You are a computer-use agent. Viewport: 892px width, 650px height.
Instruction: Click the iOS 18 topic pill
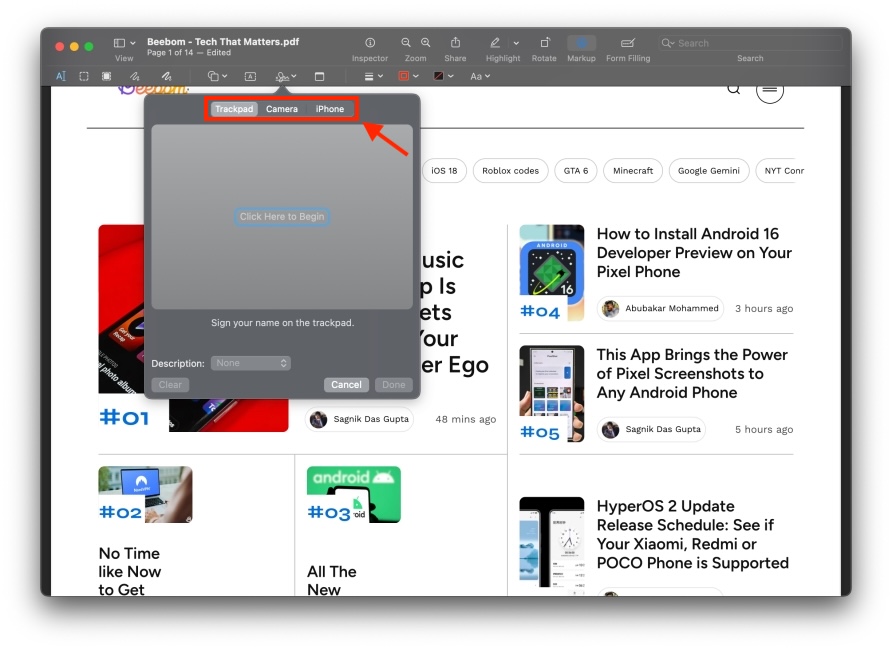(x=444, y=171)
